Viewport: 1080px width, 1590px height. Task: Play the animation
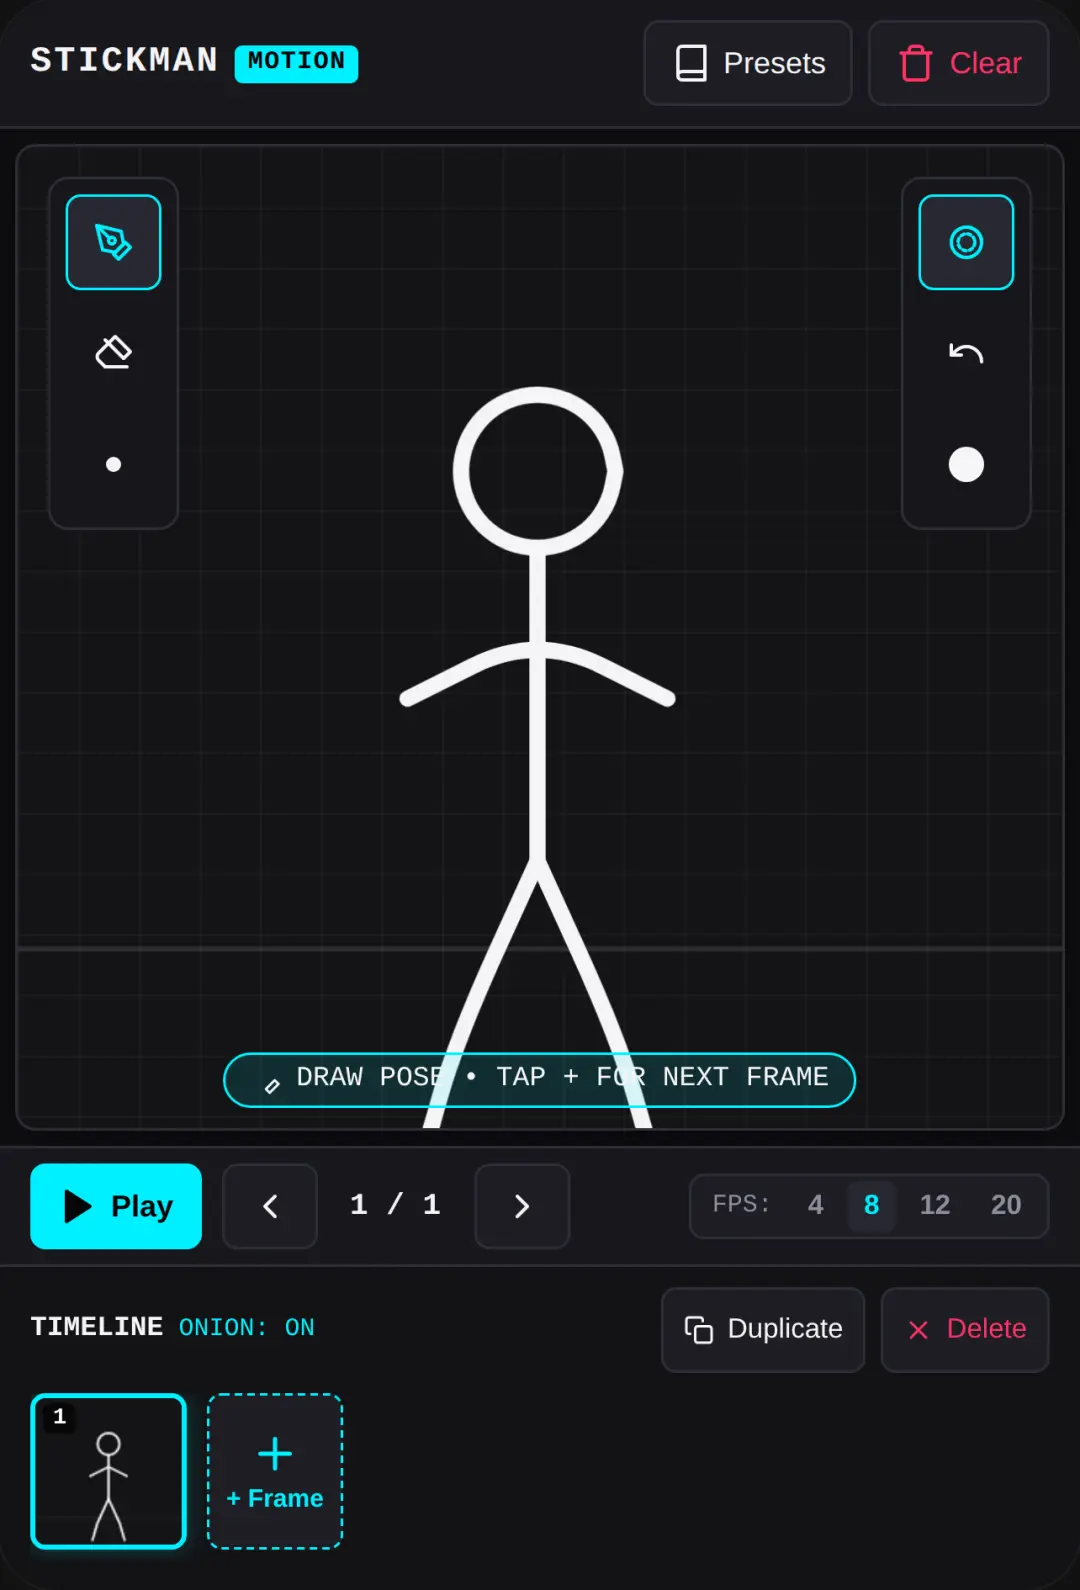click(x=116, y=1206)
